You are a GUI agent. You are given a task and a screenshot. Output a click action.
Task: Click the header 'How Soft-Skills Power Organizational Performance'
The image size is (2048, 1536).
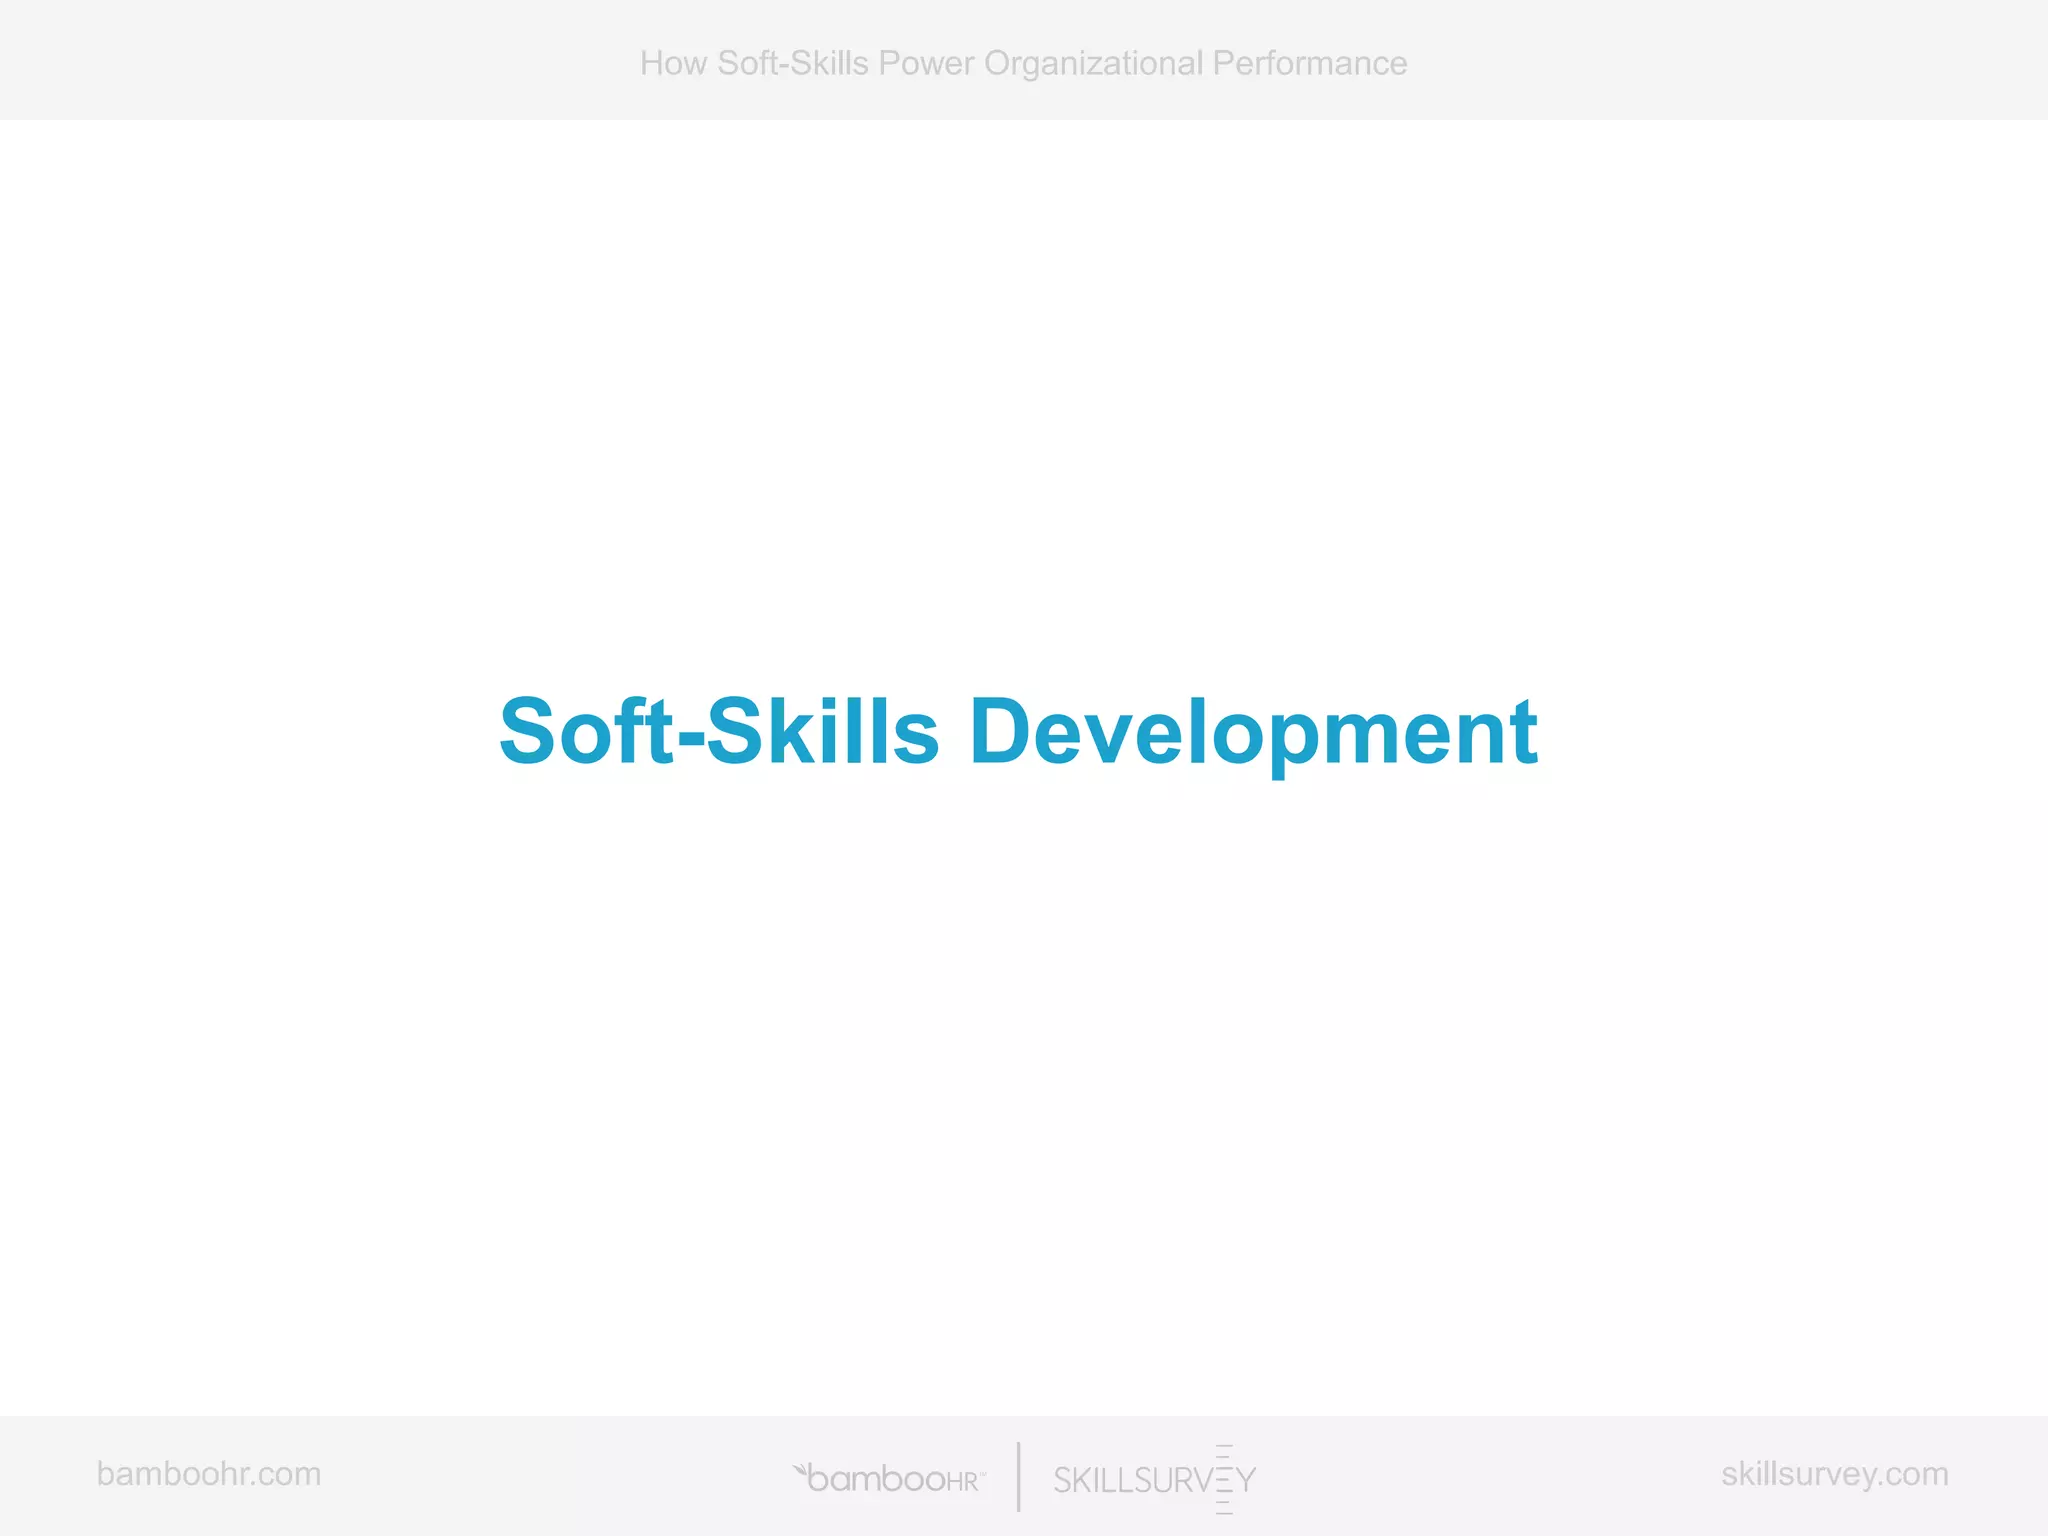pyautogui.click(x=1024, y=63)
